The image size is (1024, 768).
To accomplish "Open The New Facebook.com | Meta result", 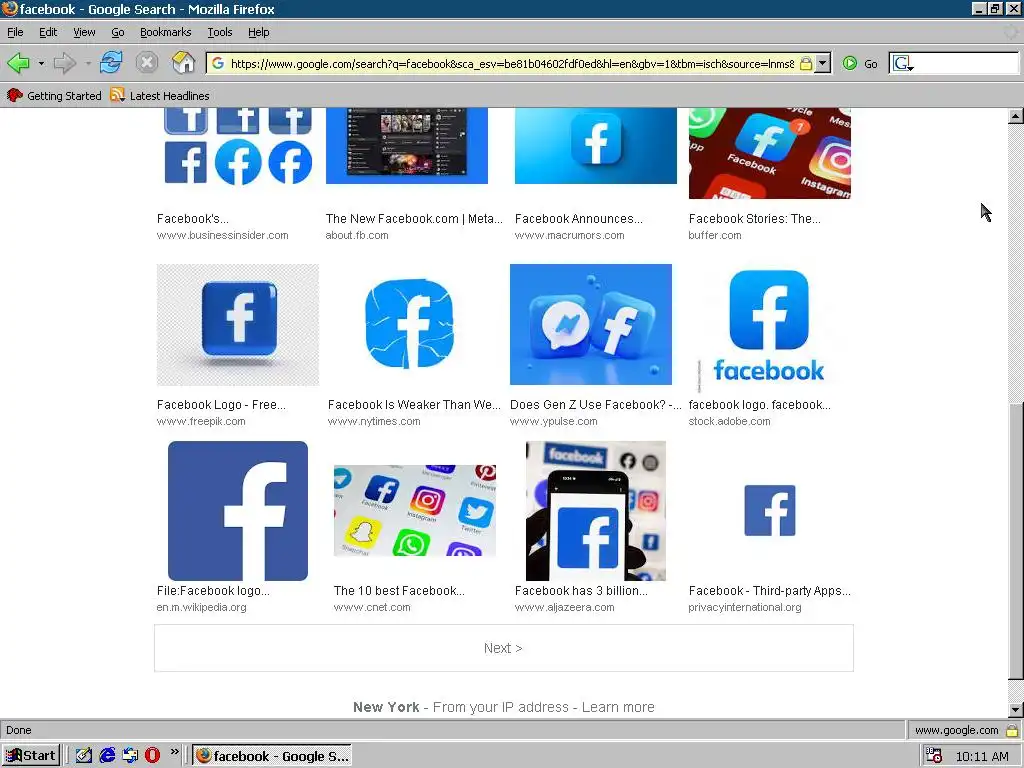I will pos(414,219).
